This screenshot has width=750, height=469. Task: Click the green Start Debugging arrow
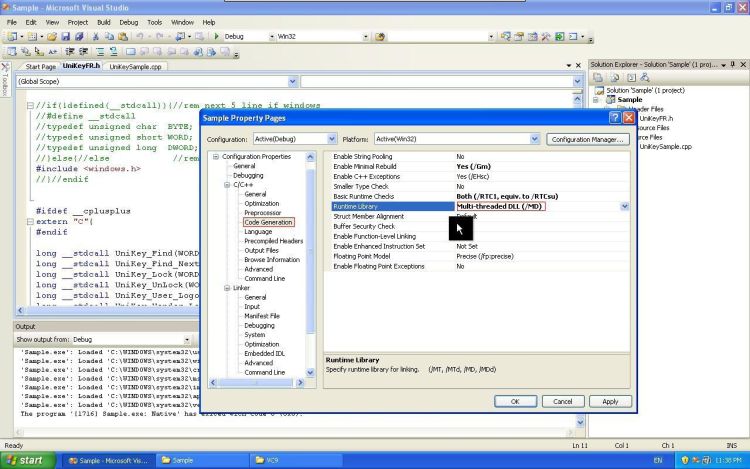click(217, 36)
